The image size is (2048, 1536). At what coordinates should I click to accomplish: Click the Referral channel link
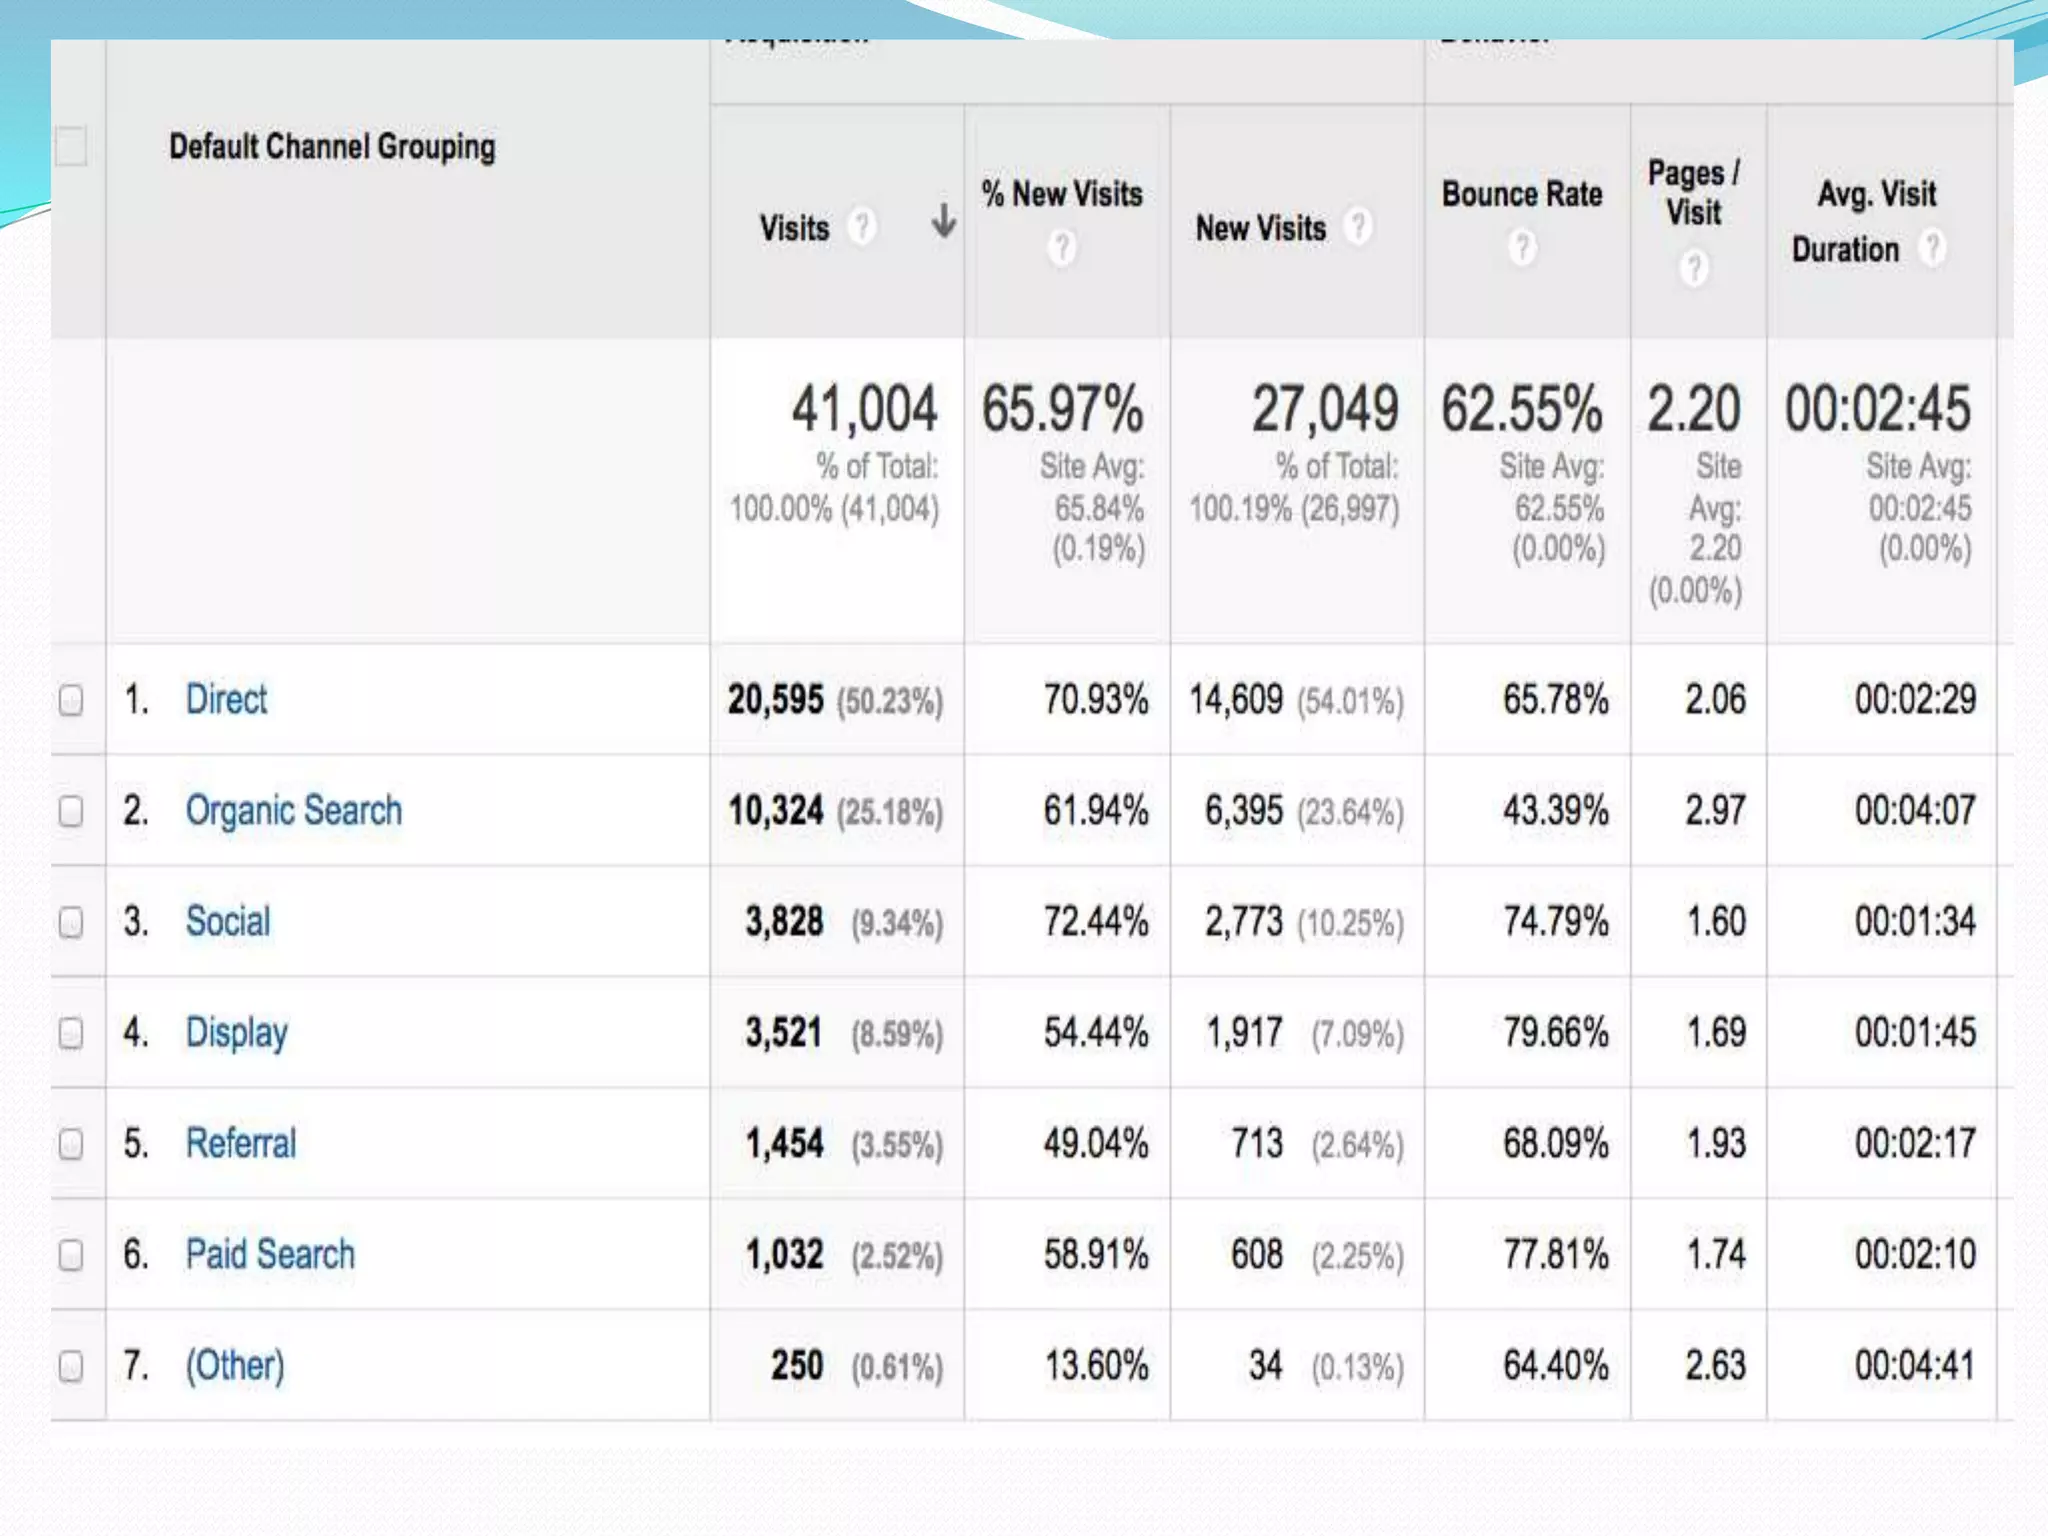(x=241, y=1143)
